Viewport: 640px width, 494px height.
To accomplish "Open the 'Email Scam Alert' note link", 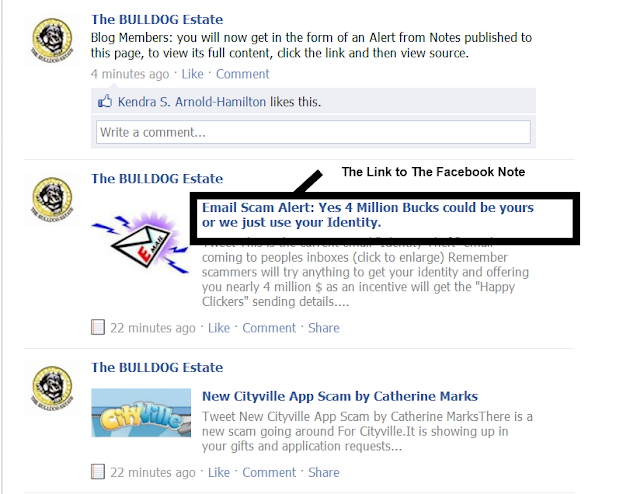I will (x=367, y=215).
